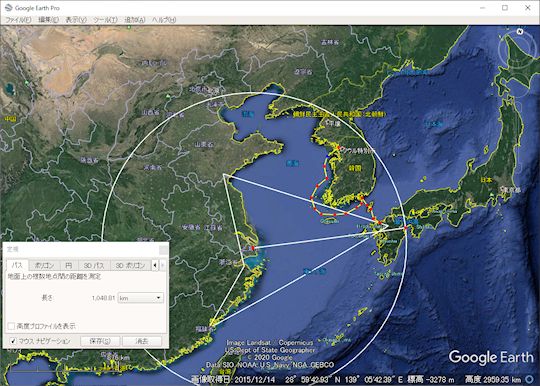Screen dimensions: 540x386
Task: Switch to the 3D ポリゴン tab
Action: [131, 265]
